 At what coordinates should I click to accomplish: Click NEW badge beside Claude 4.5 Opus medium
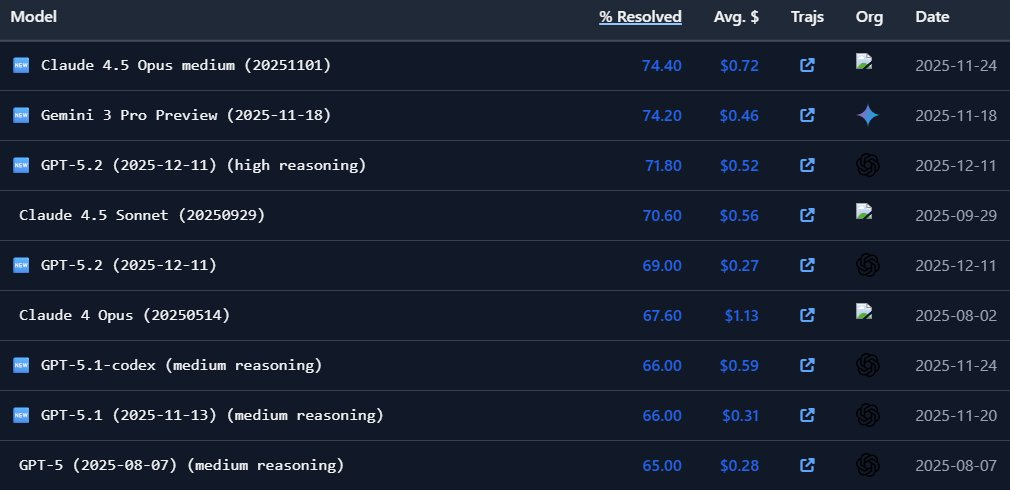pyautogui.click(x=21, y=66)
